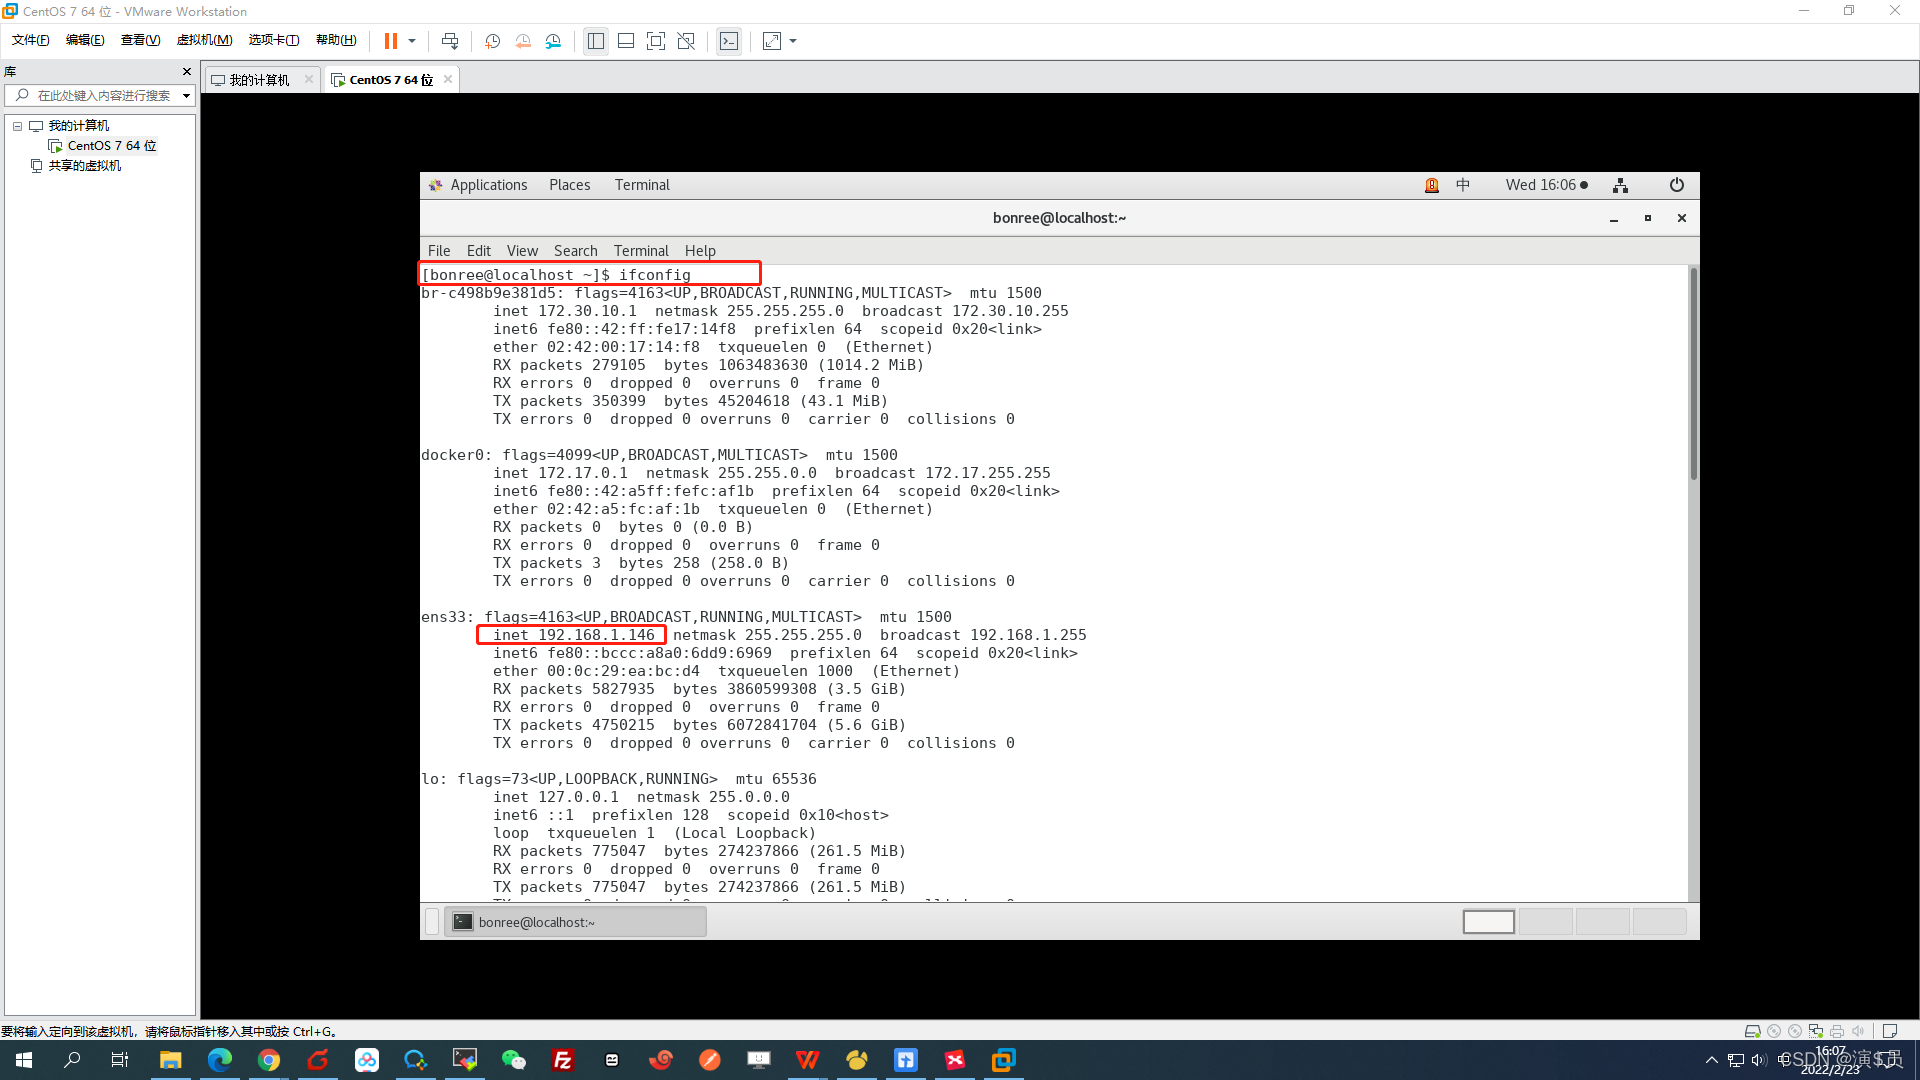Viewport: 1920px width, 1080px height.
Task: Expand the 共享的虚拟机 tree node
Action: coord(84,165)
